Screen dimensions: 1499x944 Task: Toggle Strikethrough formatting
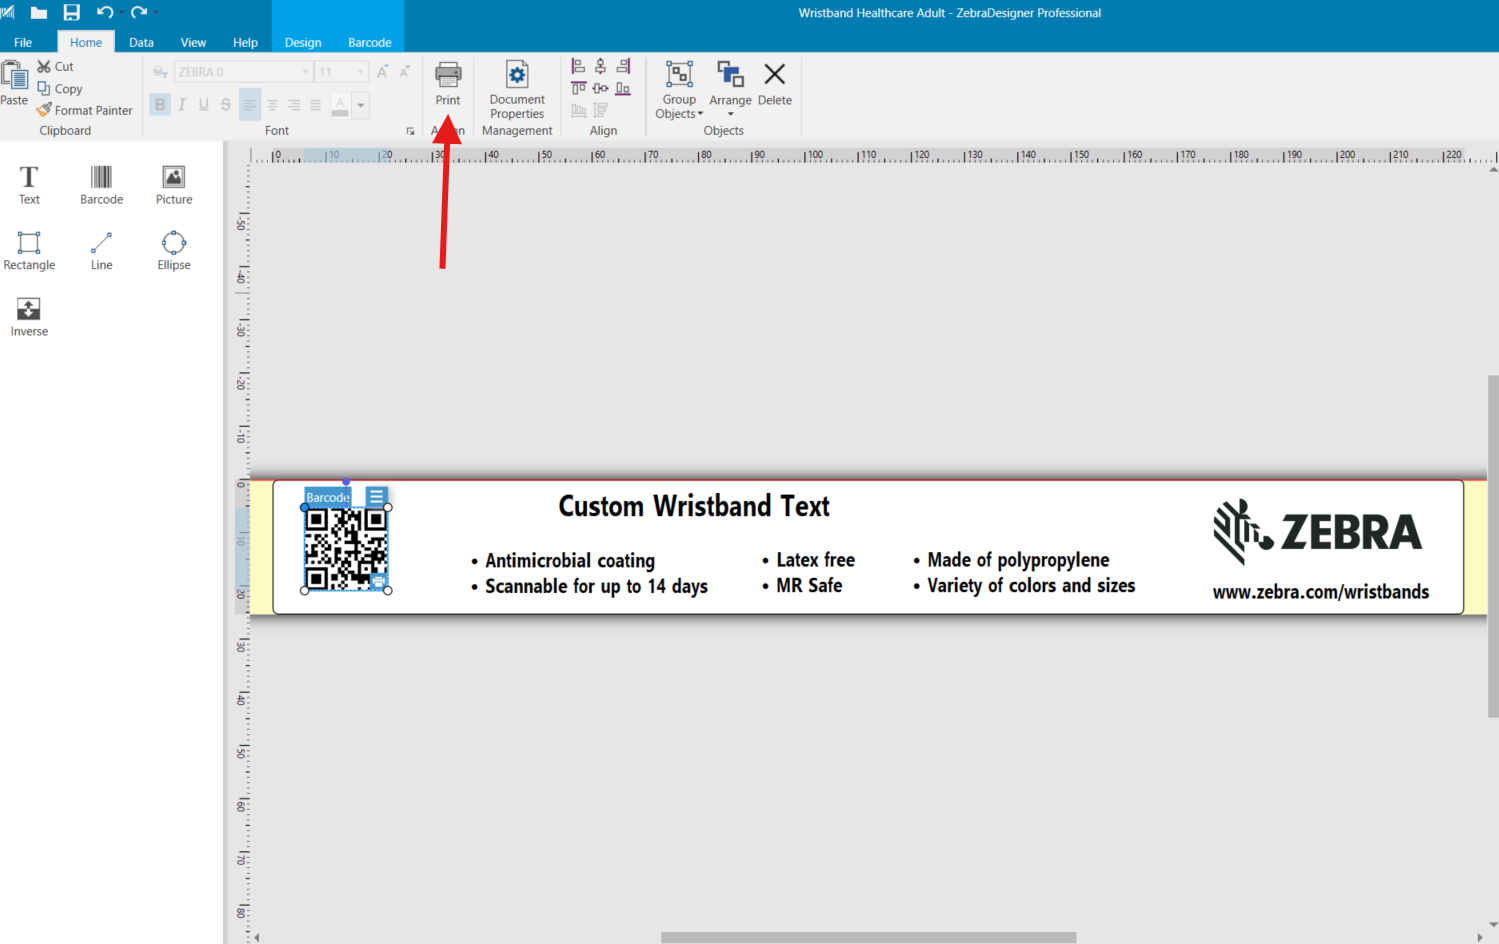tap(226, 104)
